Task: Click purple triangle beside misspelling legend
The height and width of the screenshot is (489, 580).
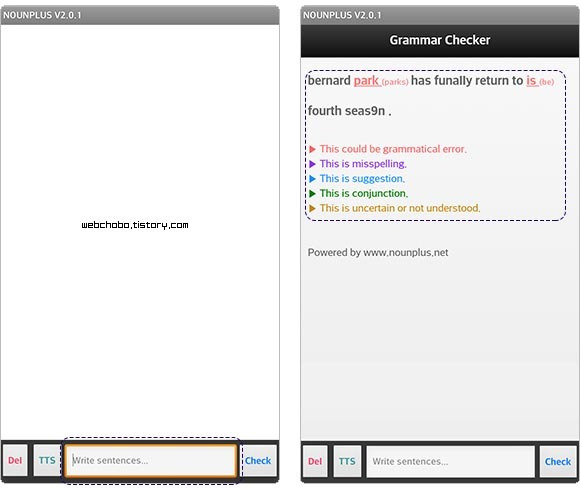Action: [312, 164]
